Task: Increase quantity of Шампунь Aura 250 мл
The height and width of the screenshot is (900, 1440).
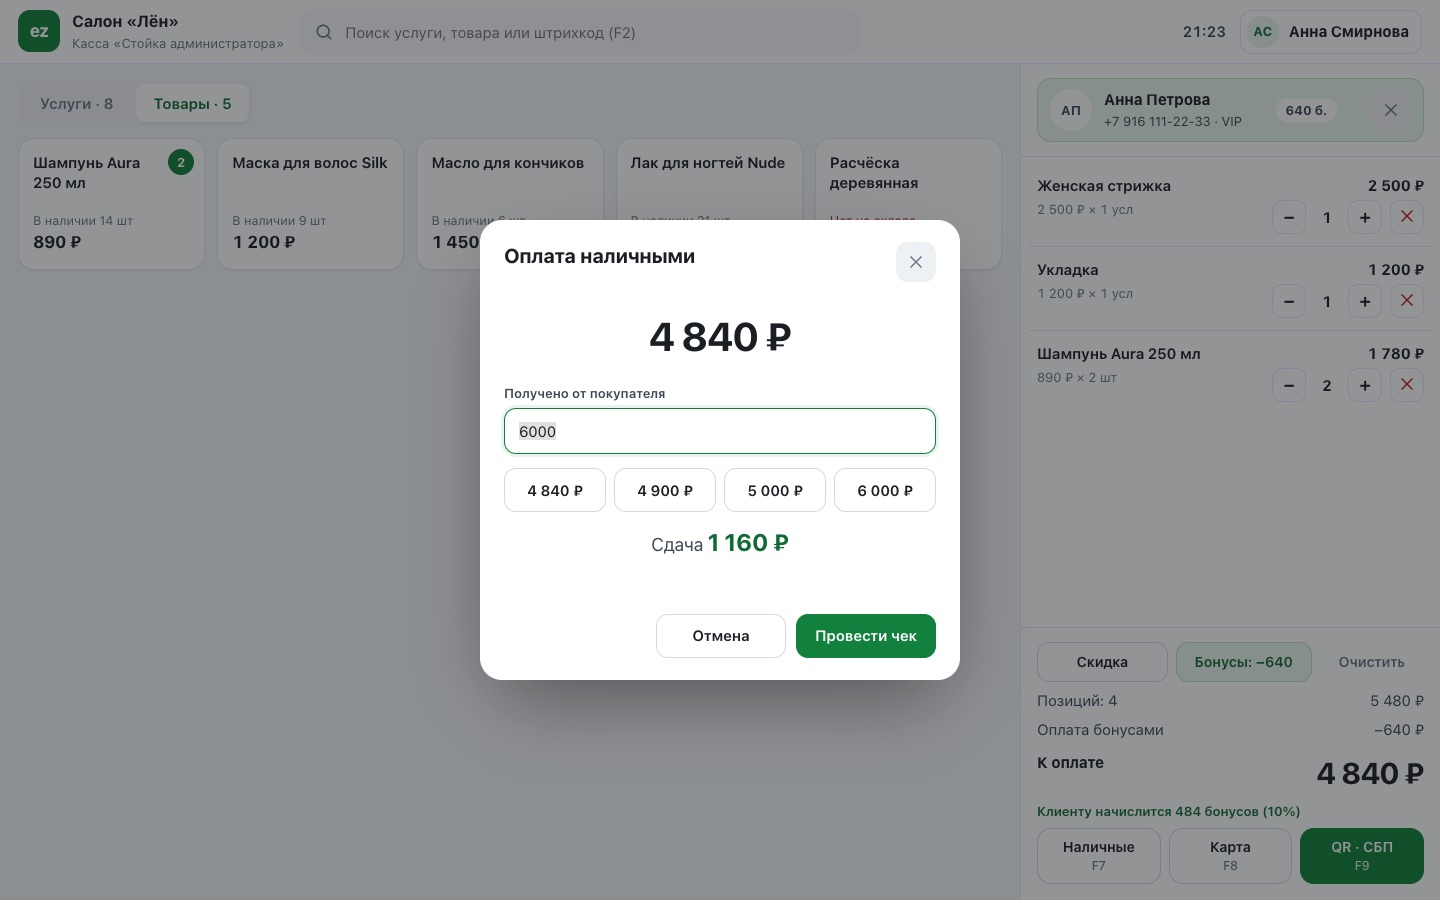Action: [x=1365, y=385]
